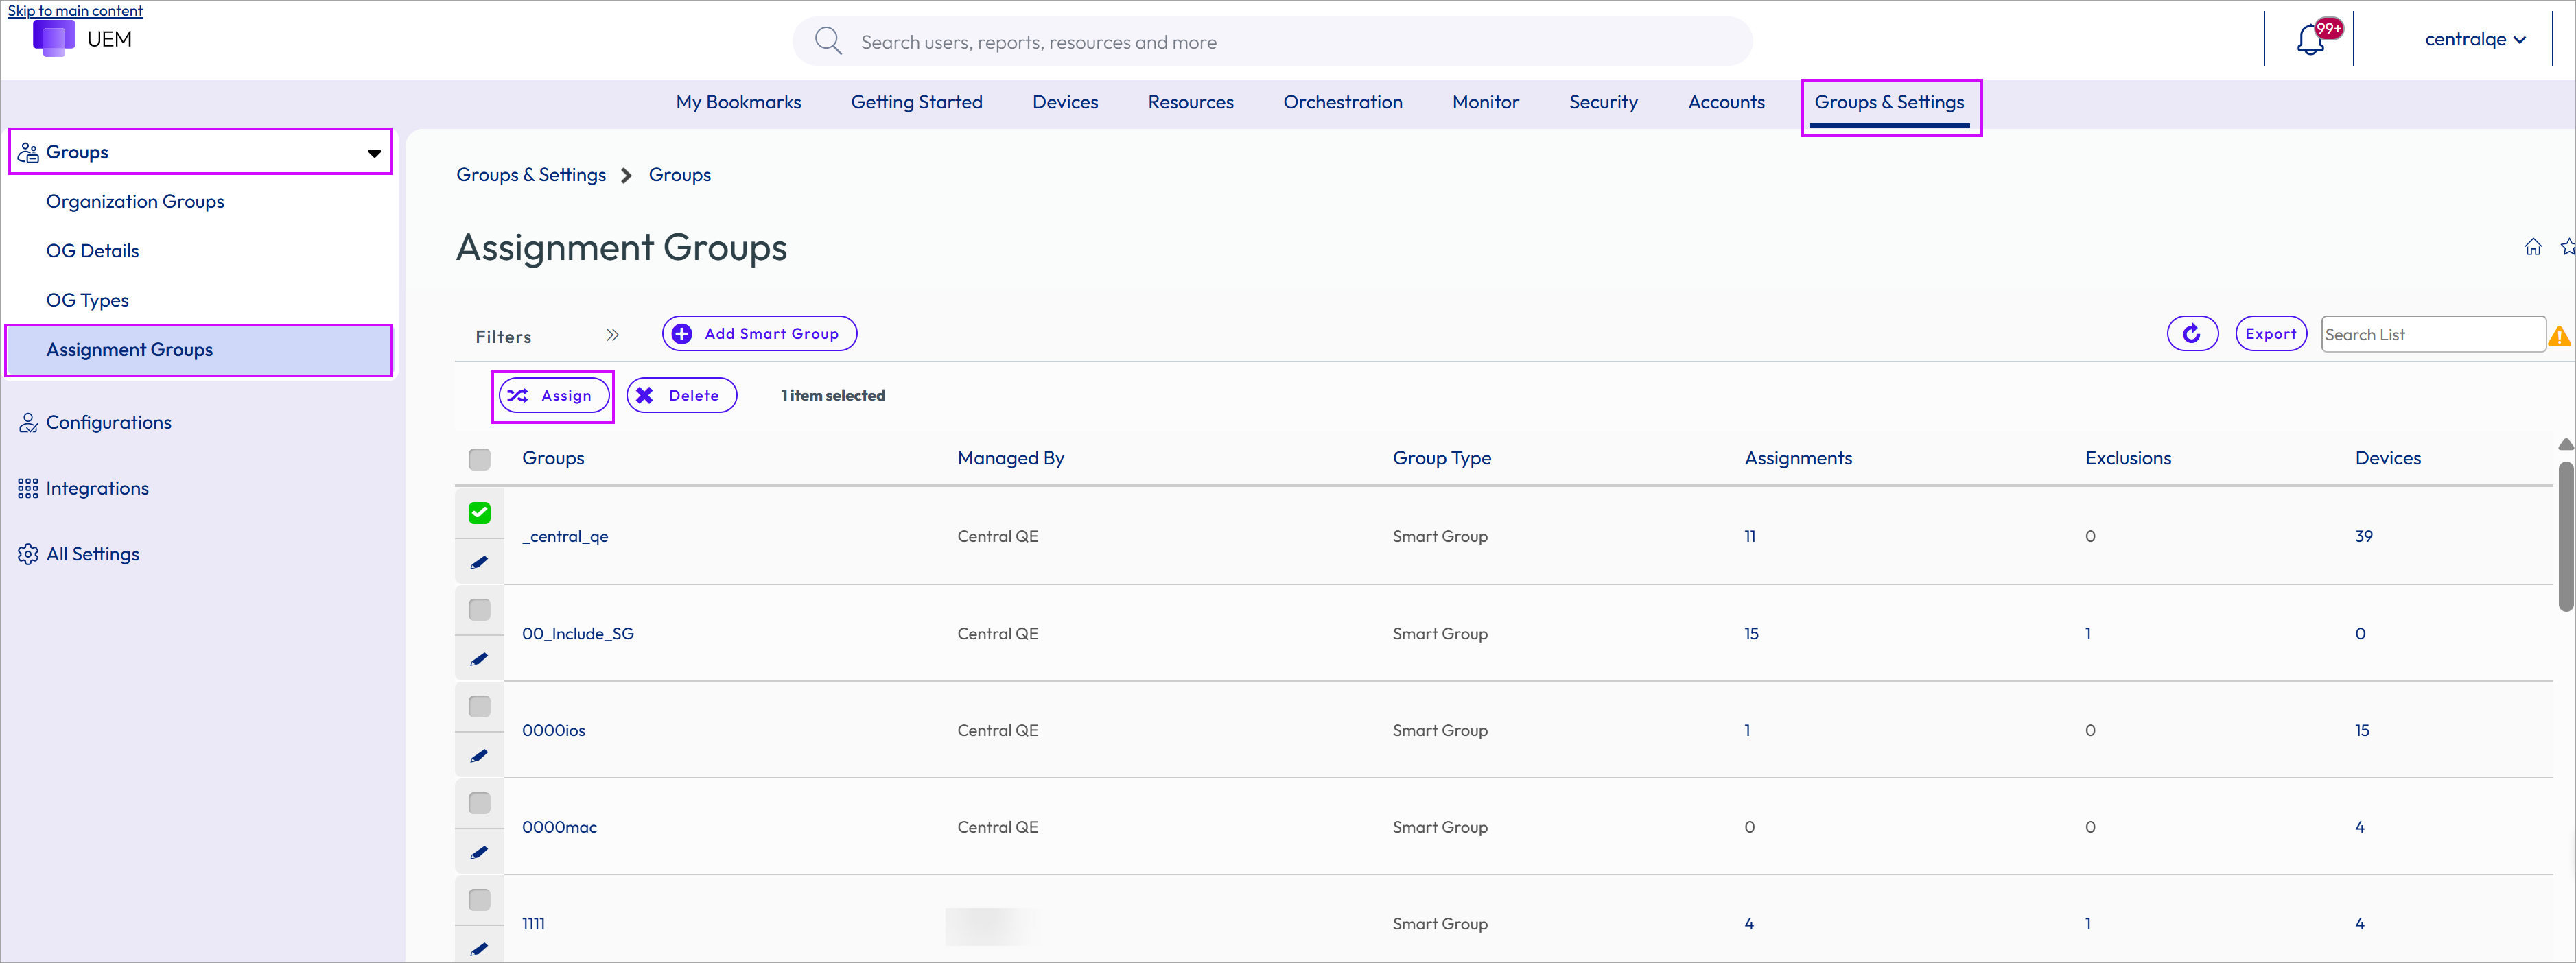Click the X icon in Delete button

[645, 395]
